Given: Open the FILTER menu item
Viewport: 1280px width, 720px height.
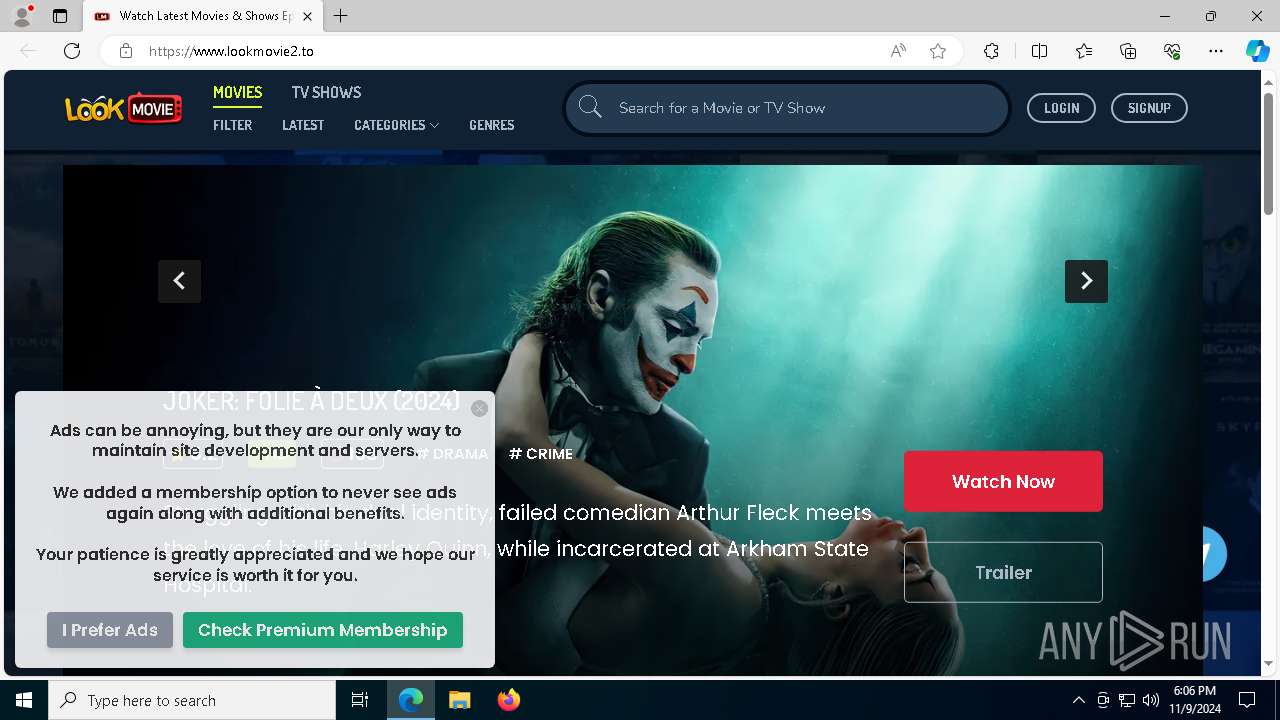Looking at the screenshot, I should tap(233, 125).
